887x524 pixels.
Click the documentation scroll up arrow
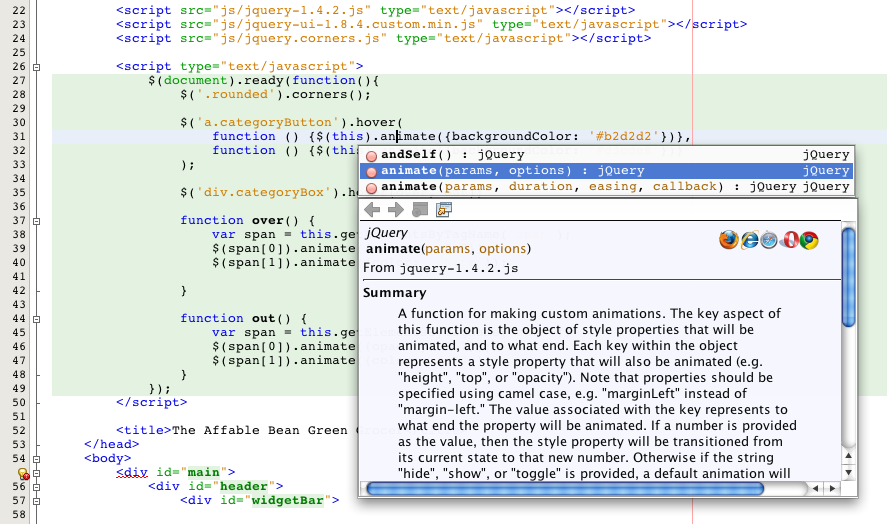click(x=848, y=456)
